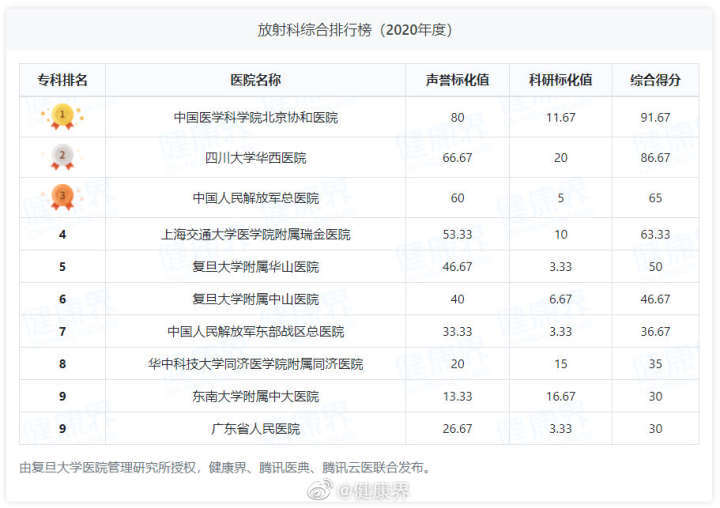This screenshot has width=720, height=508.
Task: Click the 科研标化值 of 15 for 同济医院
Action: 561,364
